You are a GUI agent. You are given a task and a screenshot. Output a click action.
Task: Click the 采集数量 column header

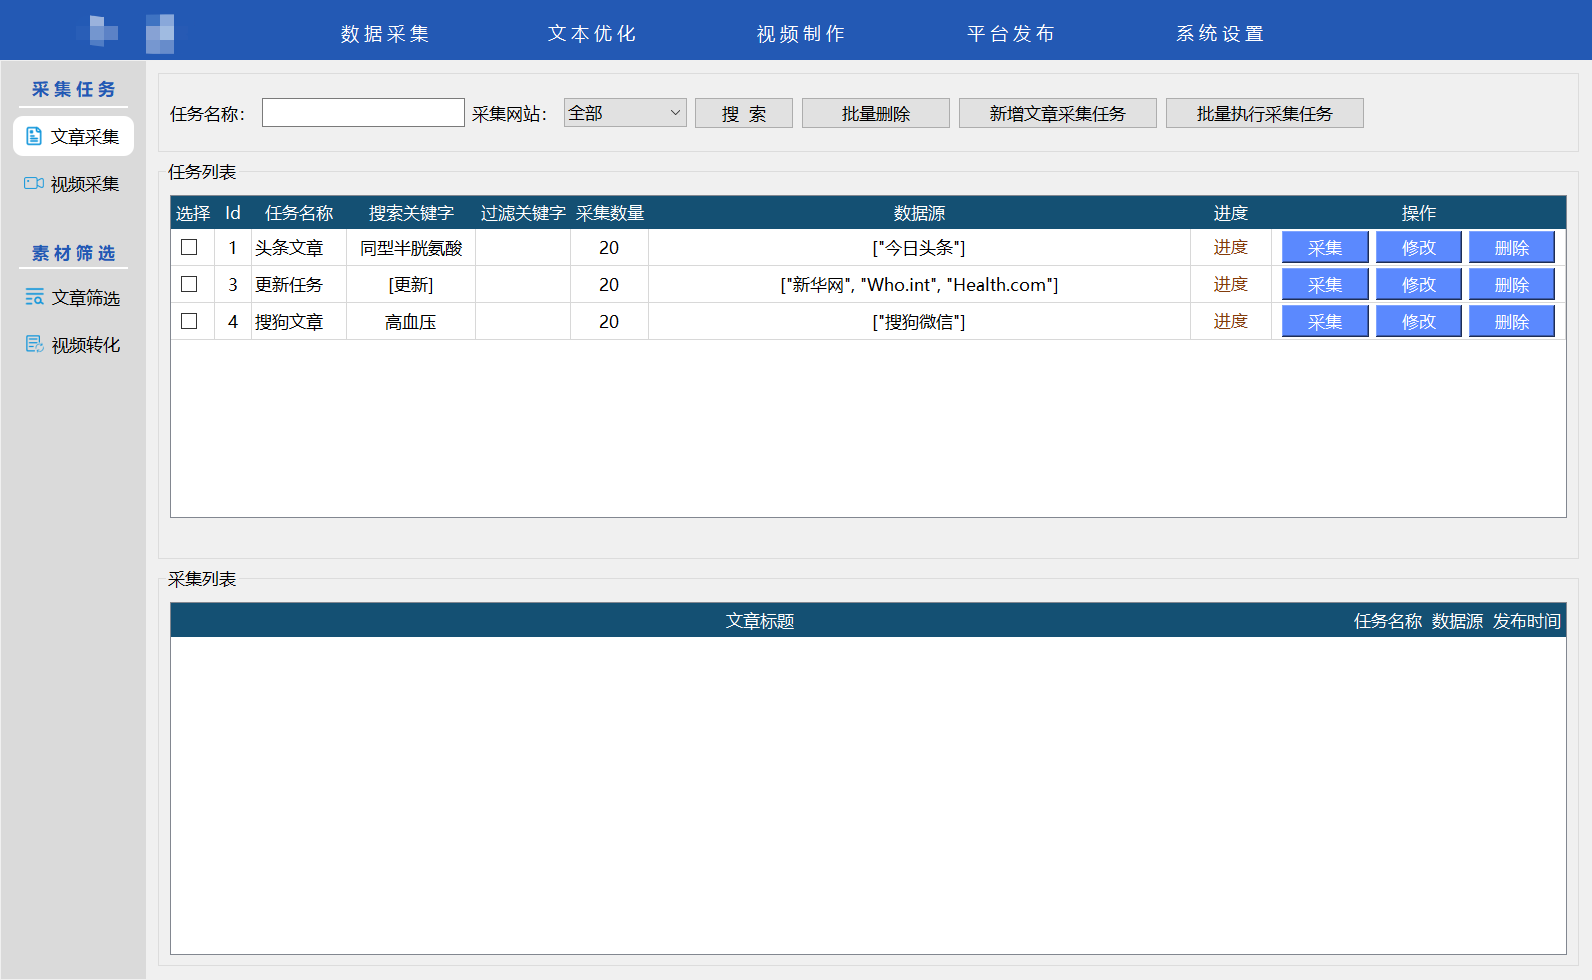coord(610,213)
